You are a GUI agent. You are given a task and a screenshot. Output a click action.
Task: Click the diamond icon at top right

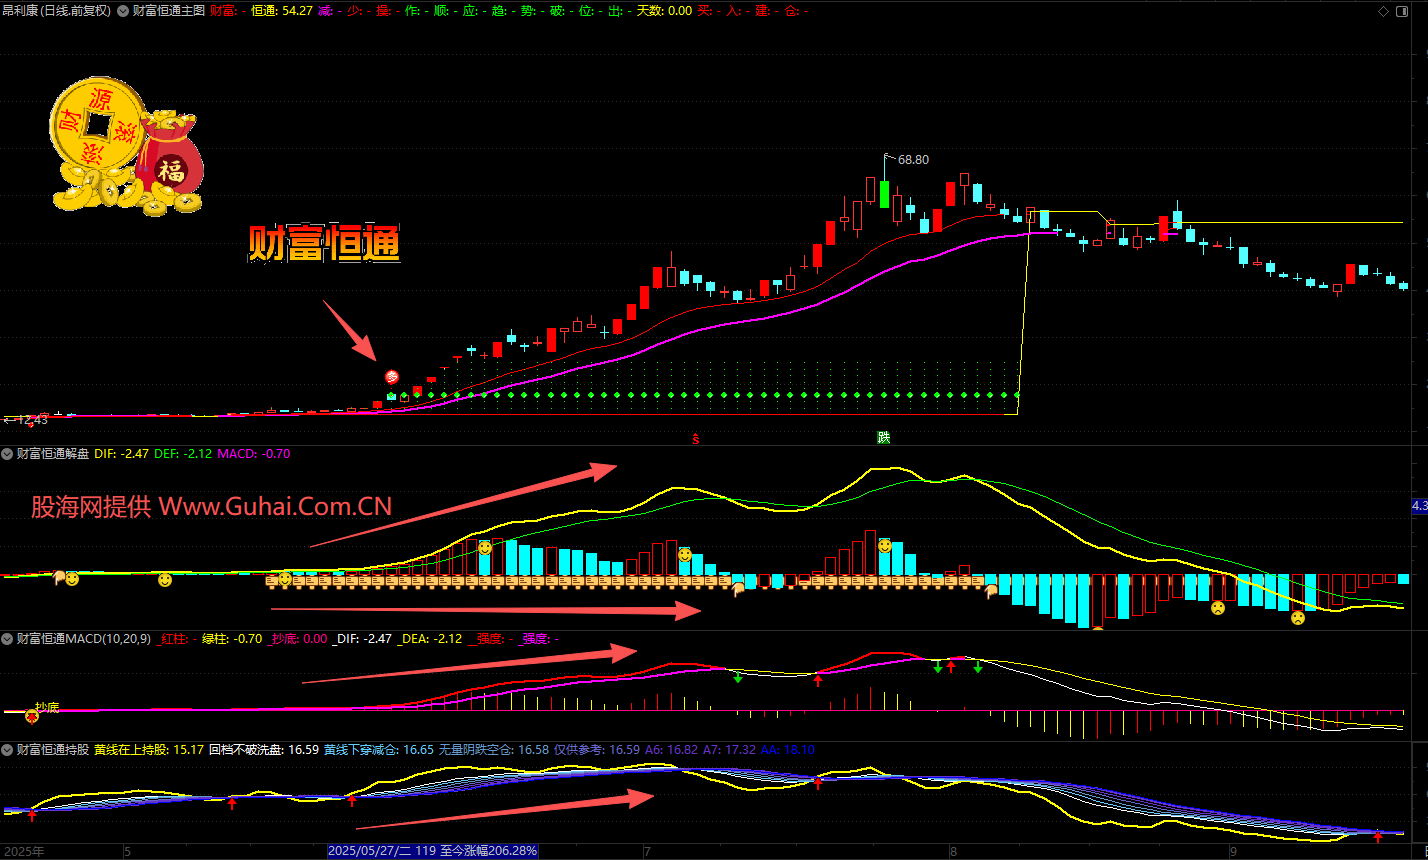tap(1384, 12)
